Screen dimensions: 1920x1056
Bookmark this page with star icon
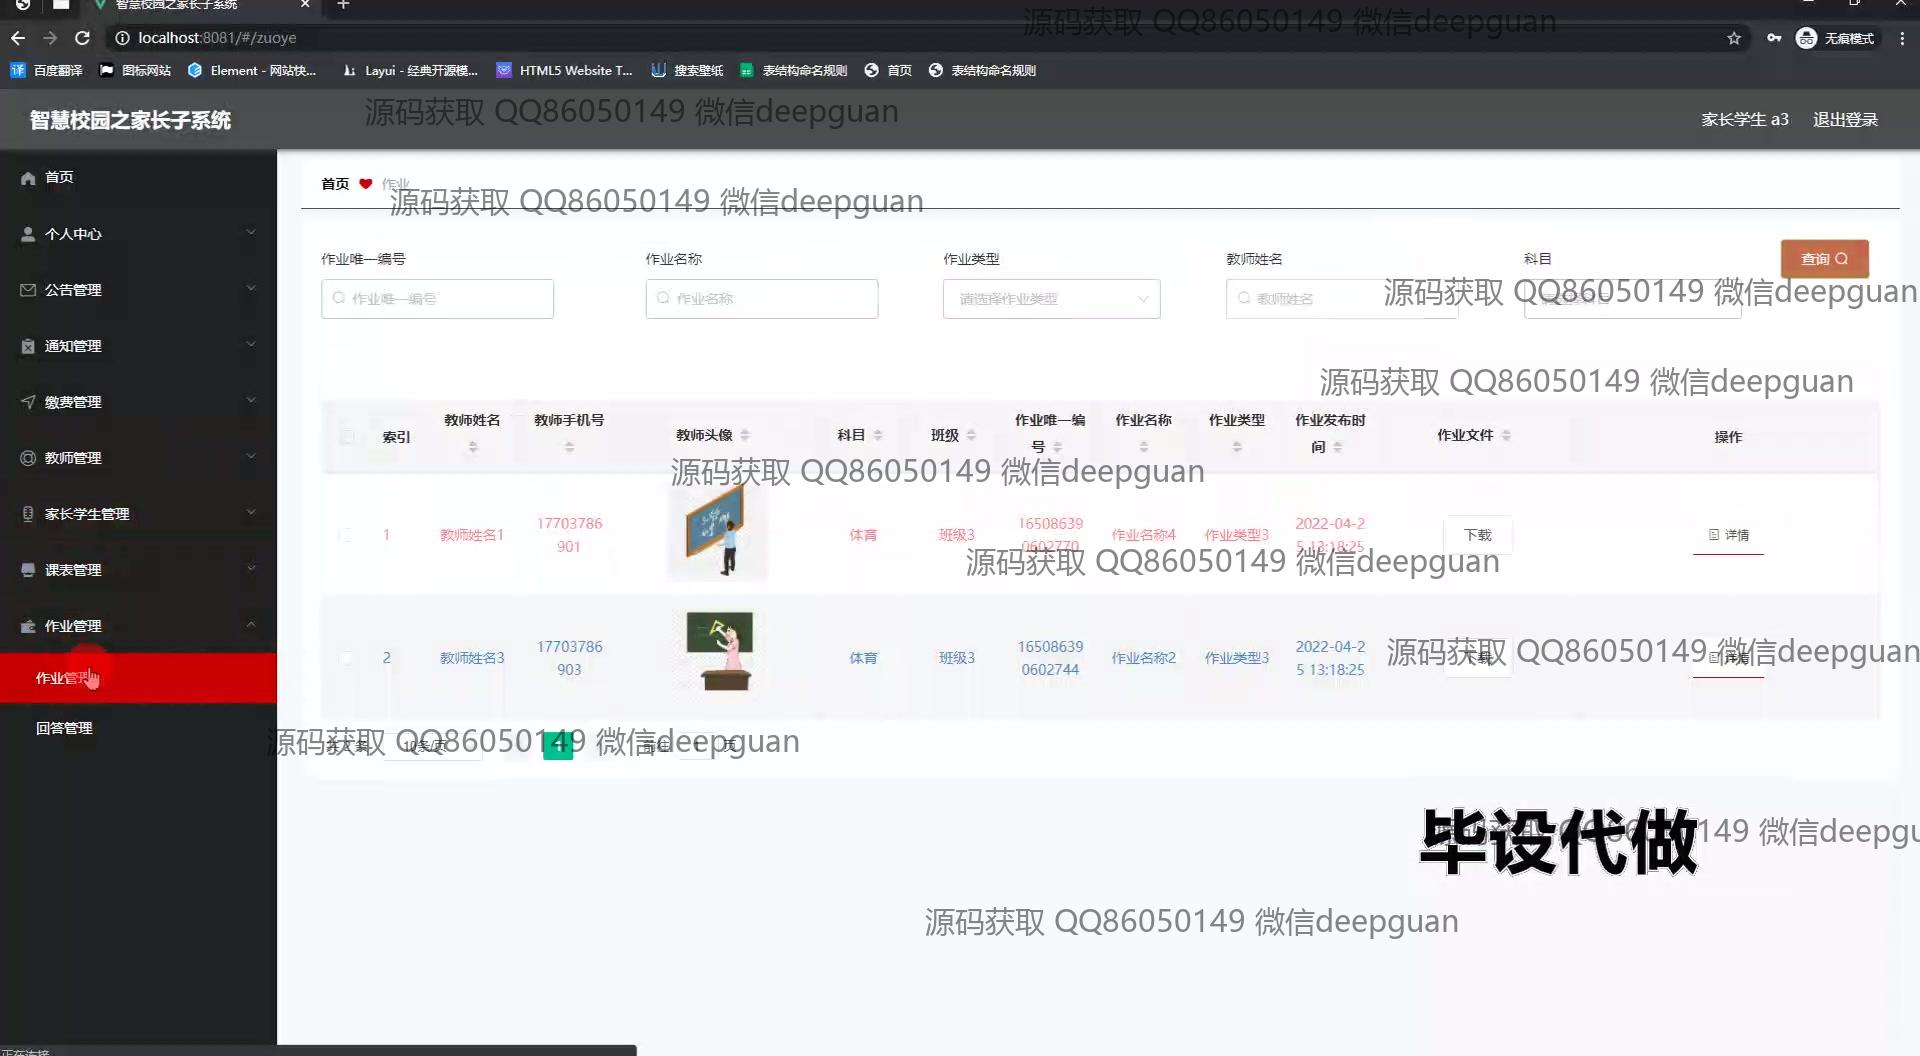pos(1733,38)
